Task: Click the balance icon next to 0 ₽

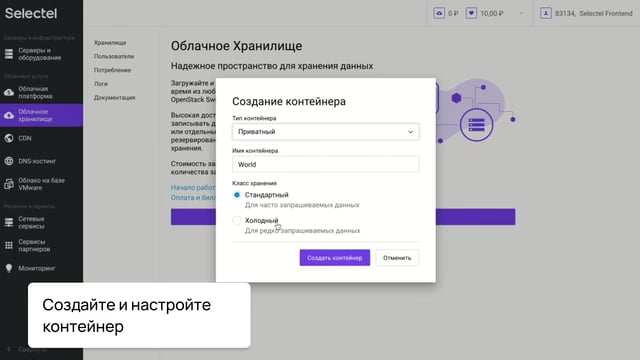Action: click(439, 13)
